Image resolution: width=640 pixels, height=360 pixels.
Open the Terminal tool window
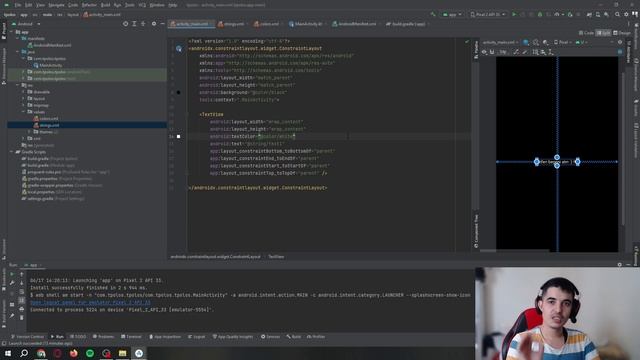(131, 337)
